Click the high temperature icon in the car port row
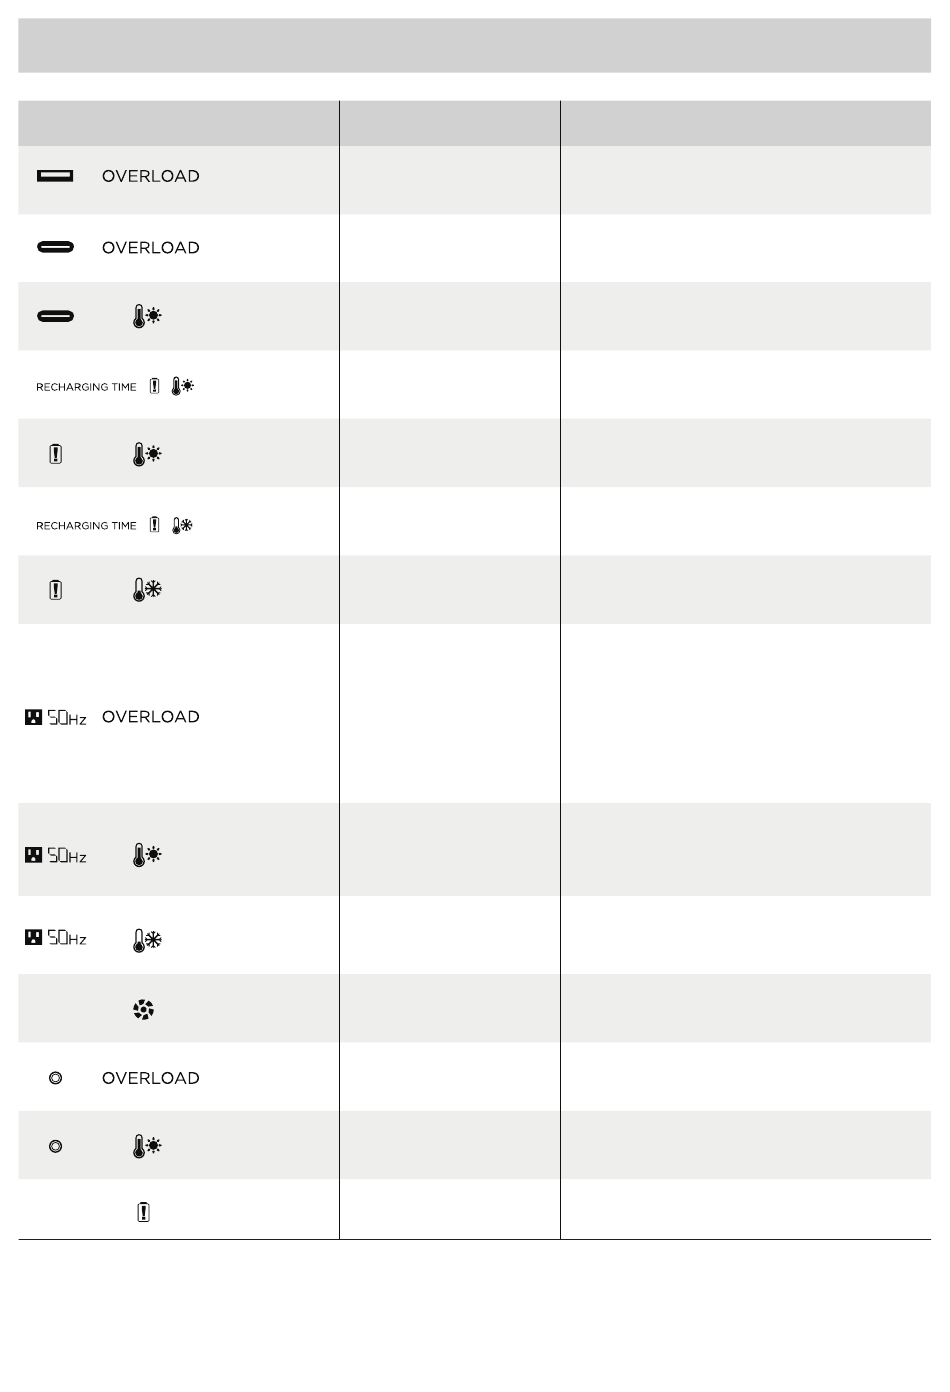 pyautogui.click(x=147, y=1147)
